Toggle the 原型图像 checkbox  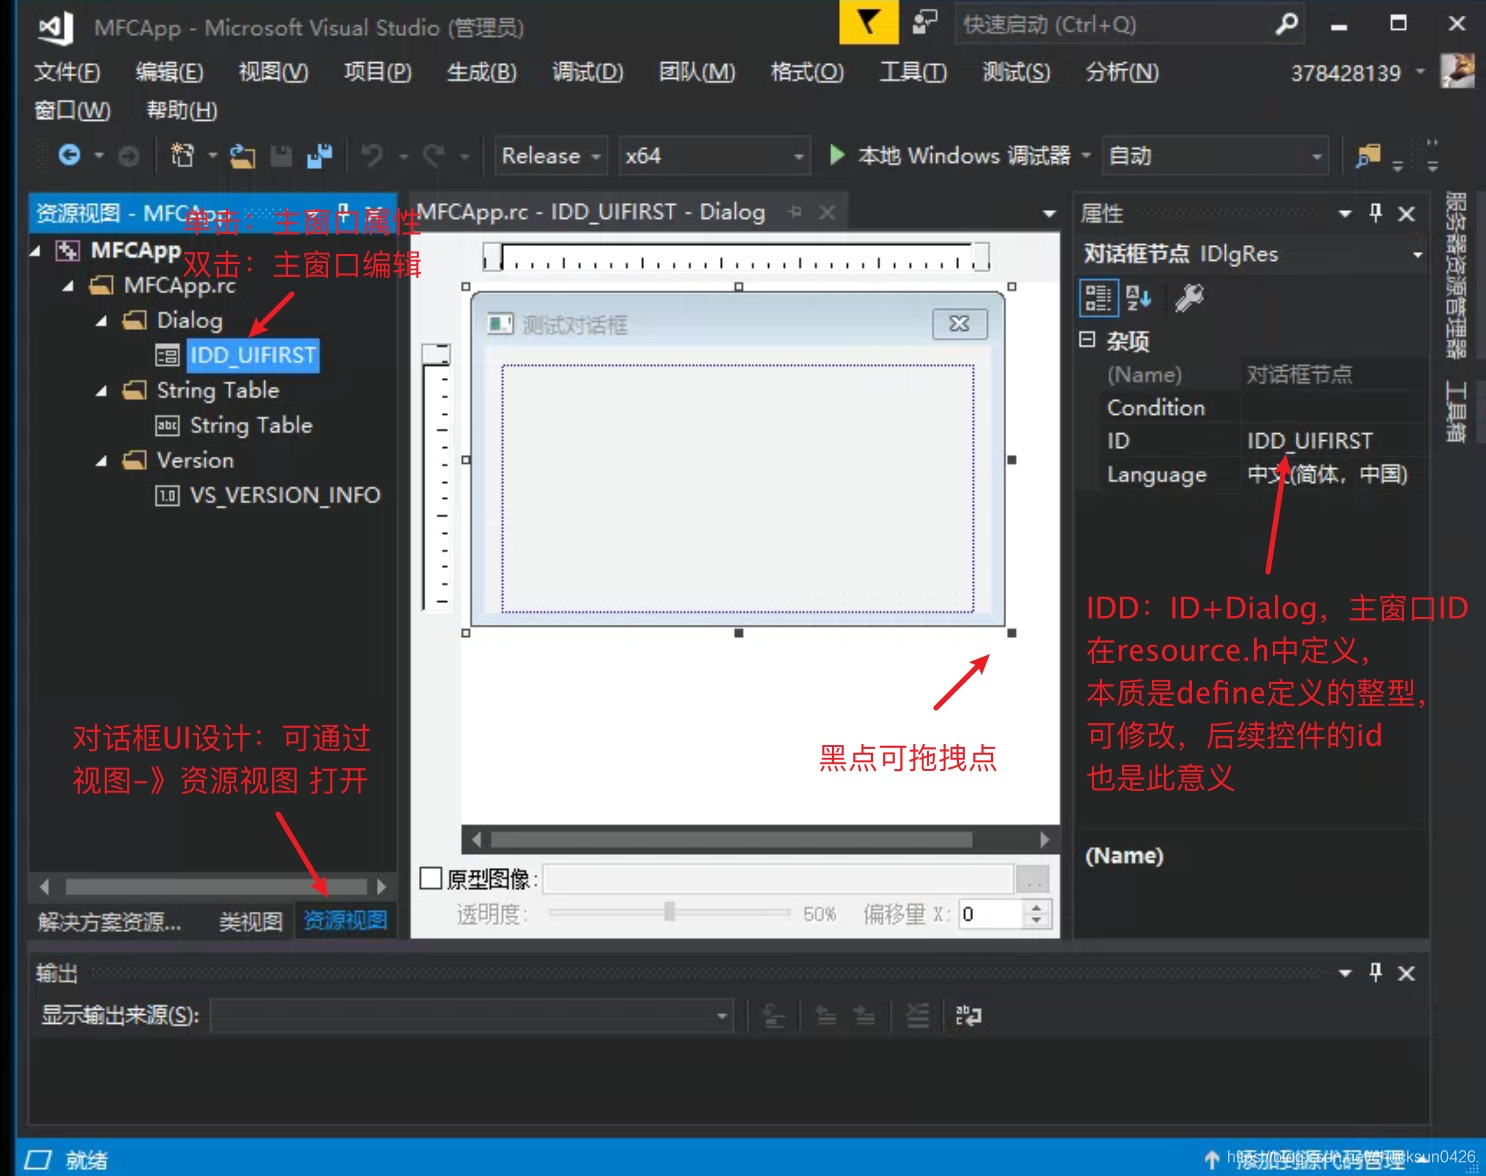[431, 878]
